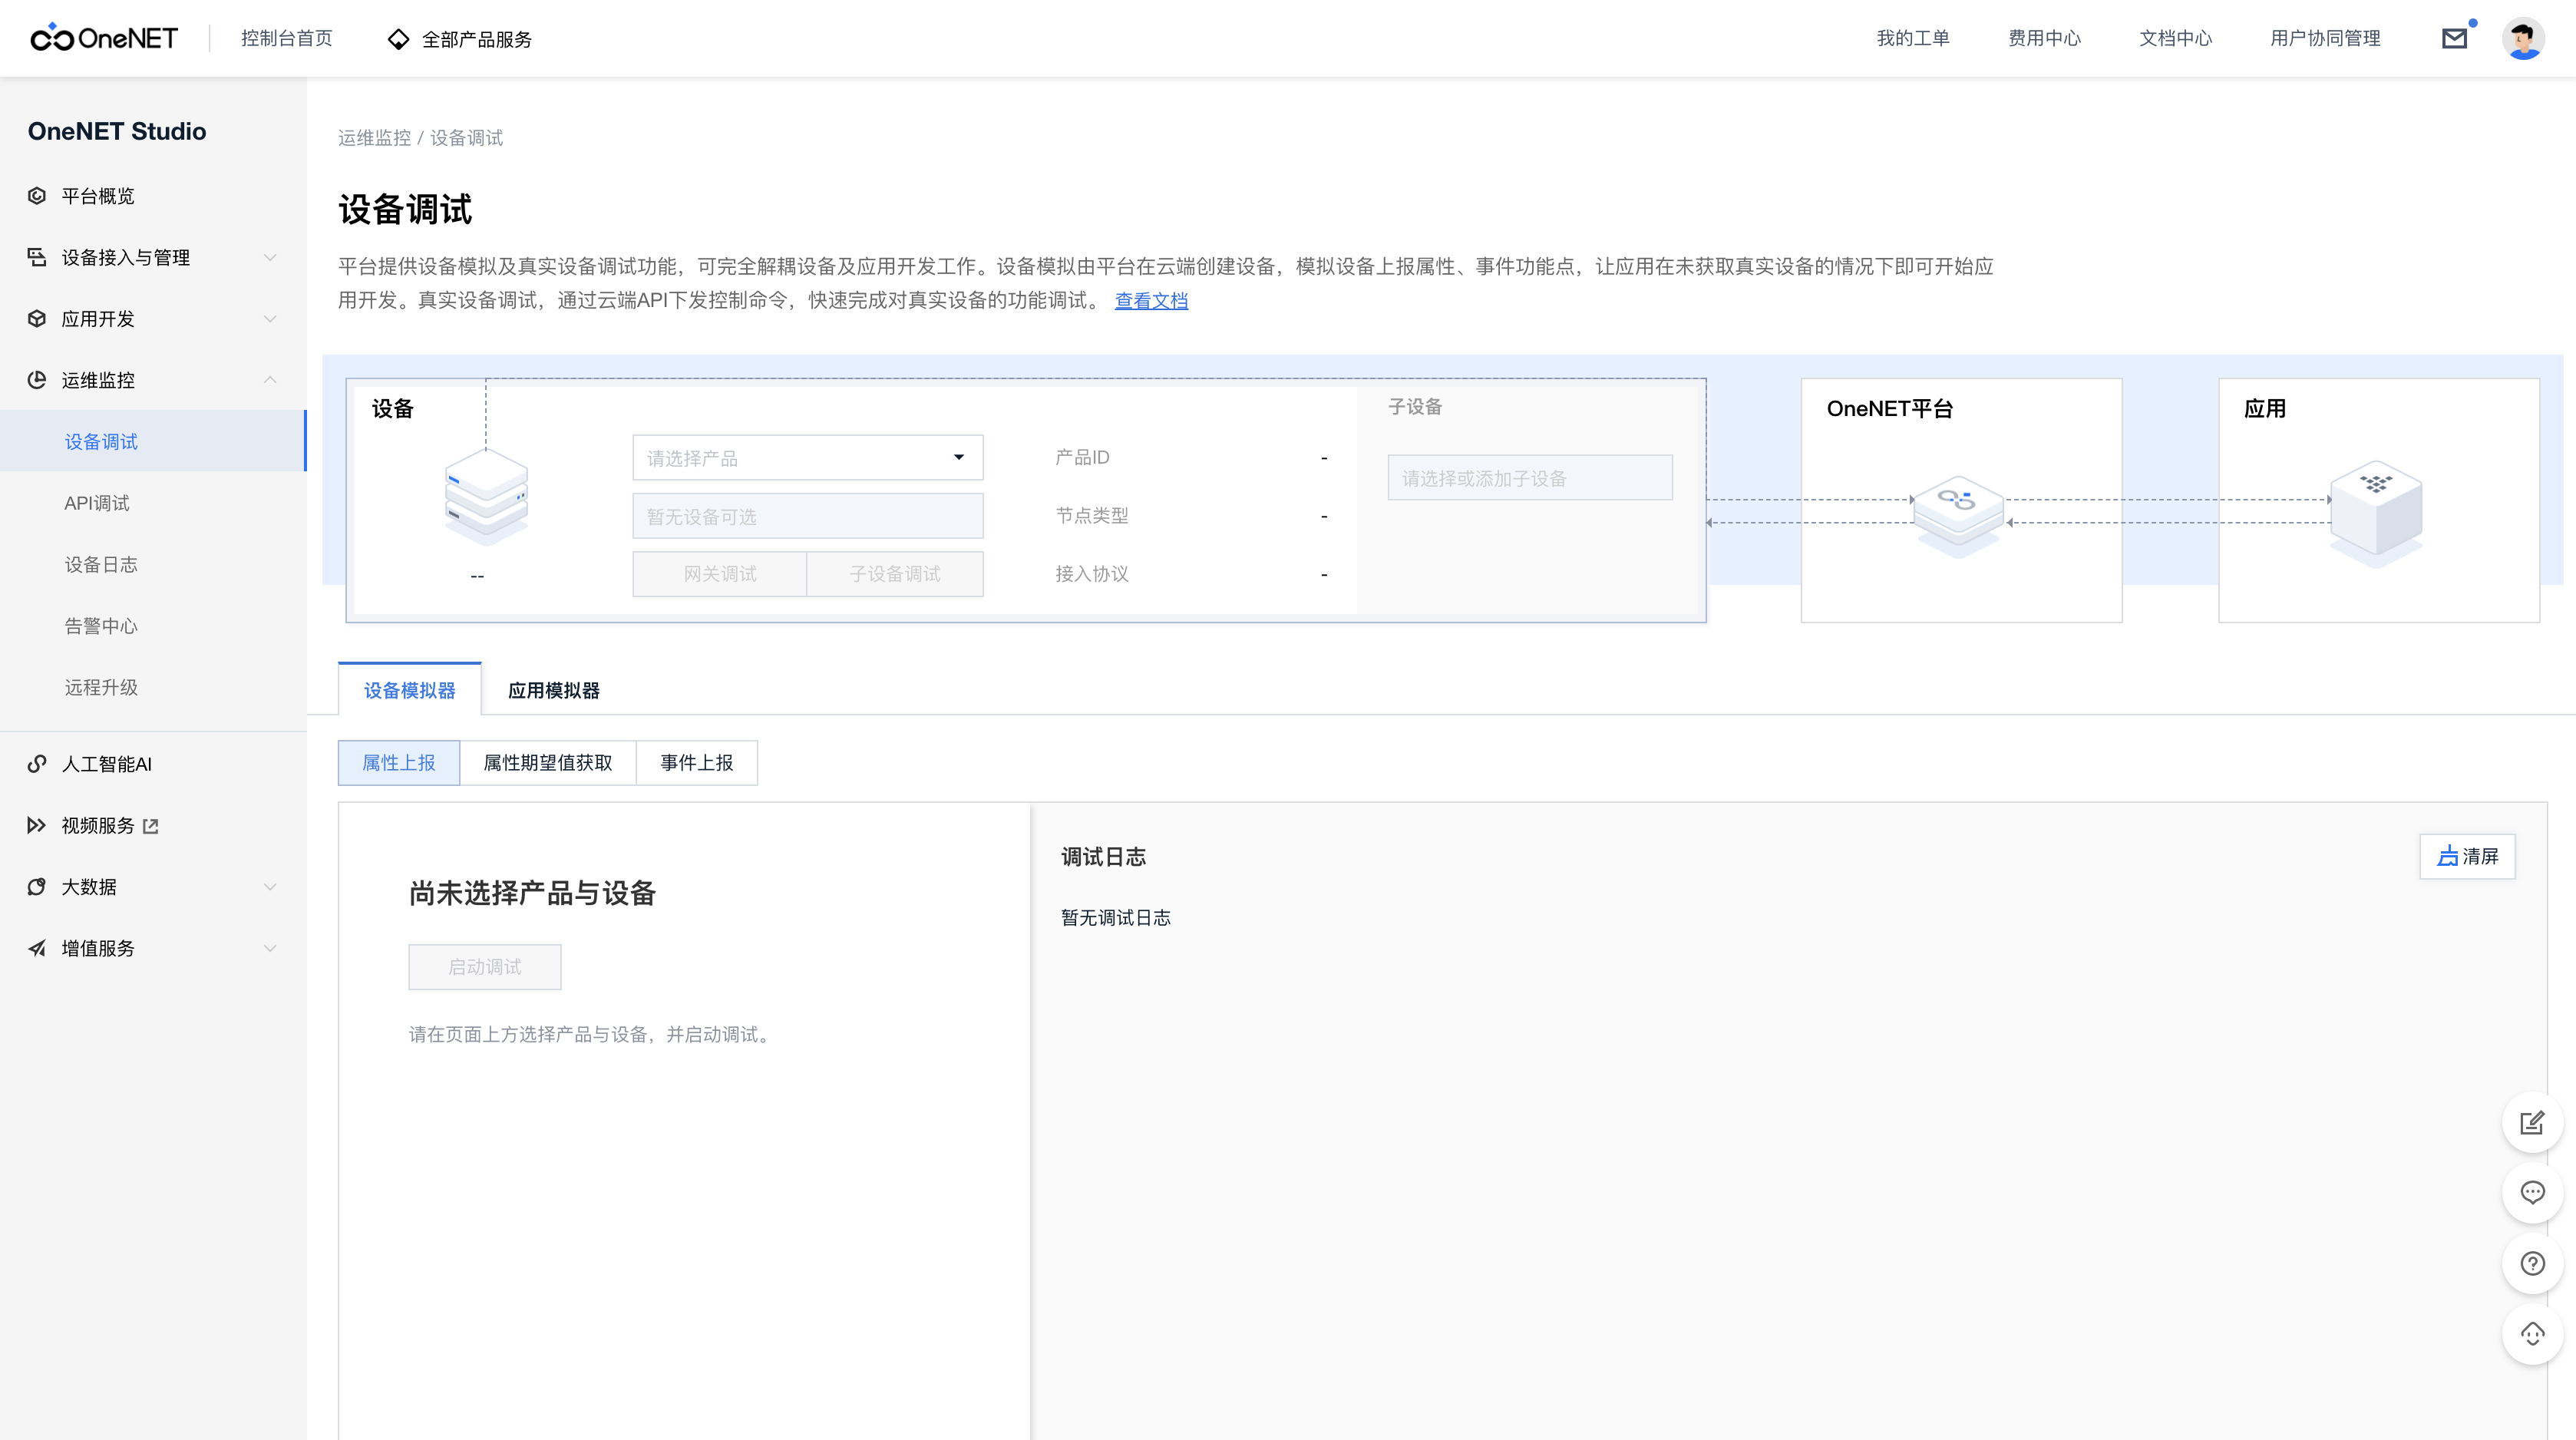Expand the 增值服务 chevron
This screenshot has height=1440, width=2576.
click(x=270, y=948)
